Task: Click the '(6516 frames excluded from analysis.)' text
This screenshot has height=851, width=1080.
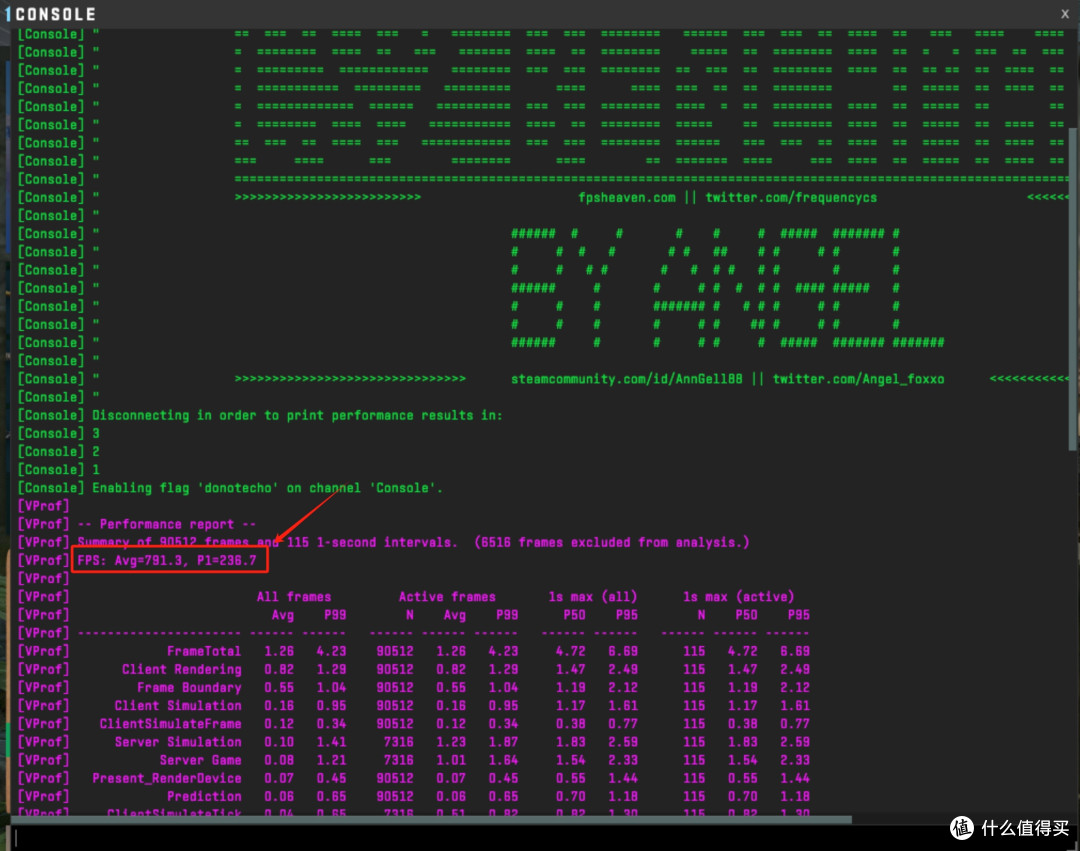Action: [x=612, y=542]
